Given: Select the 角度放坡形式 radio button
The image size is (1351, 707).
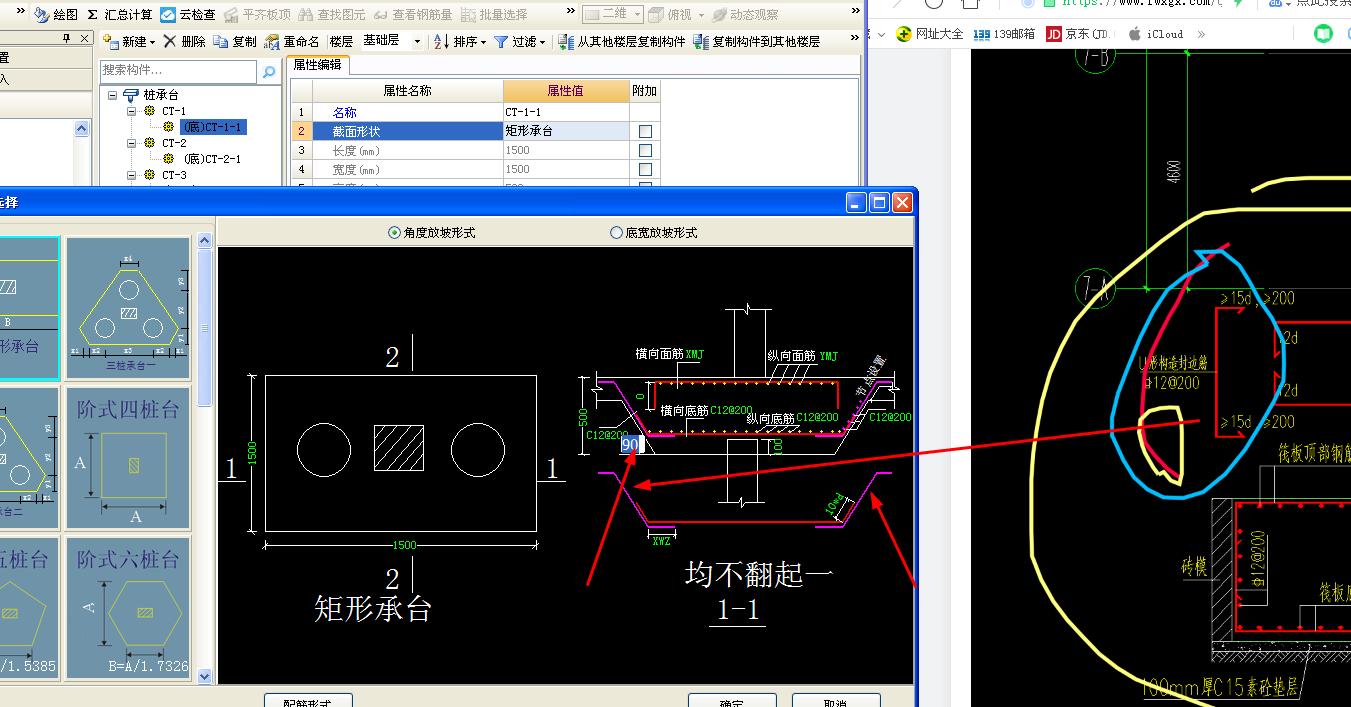Looking at the screenshot, I should 394,232.
